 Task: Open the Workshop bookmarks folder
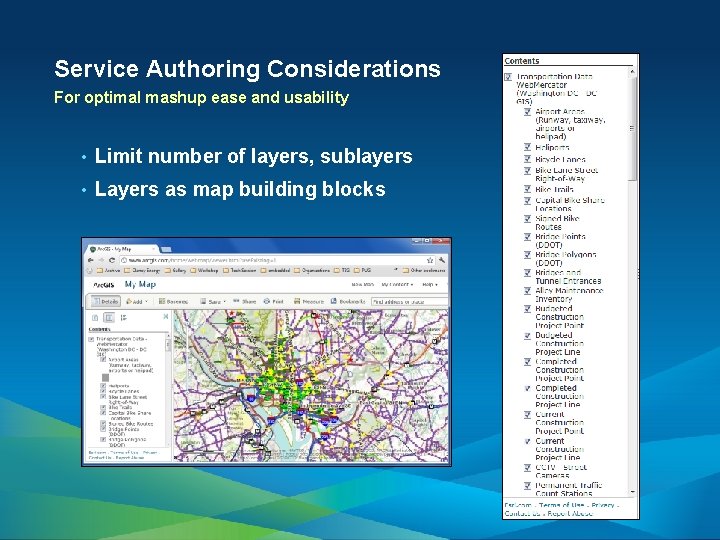(x=204, y=270)
